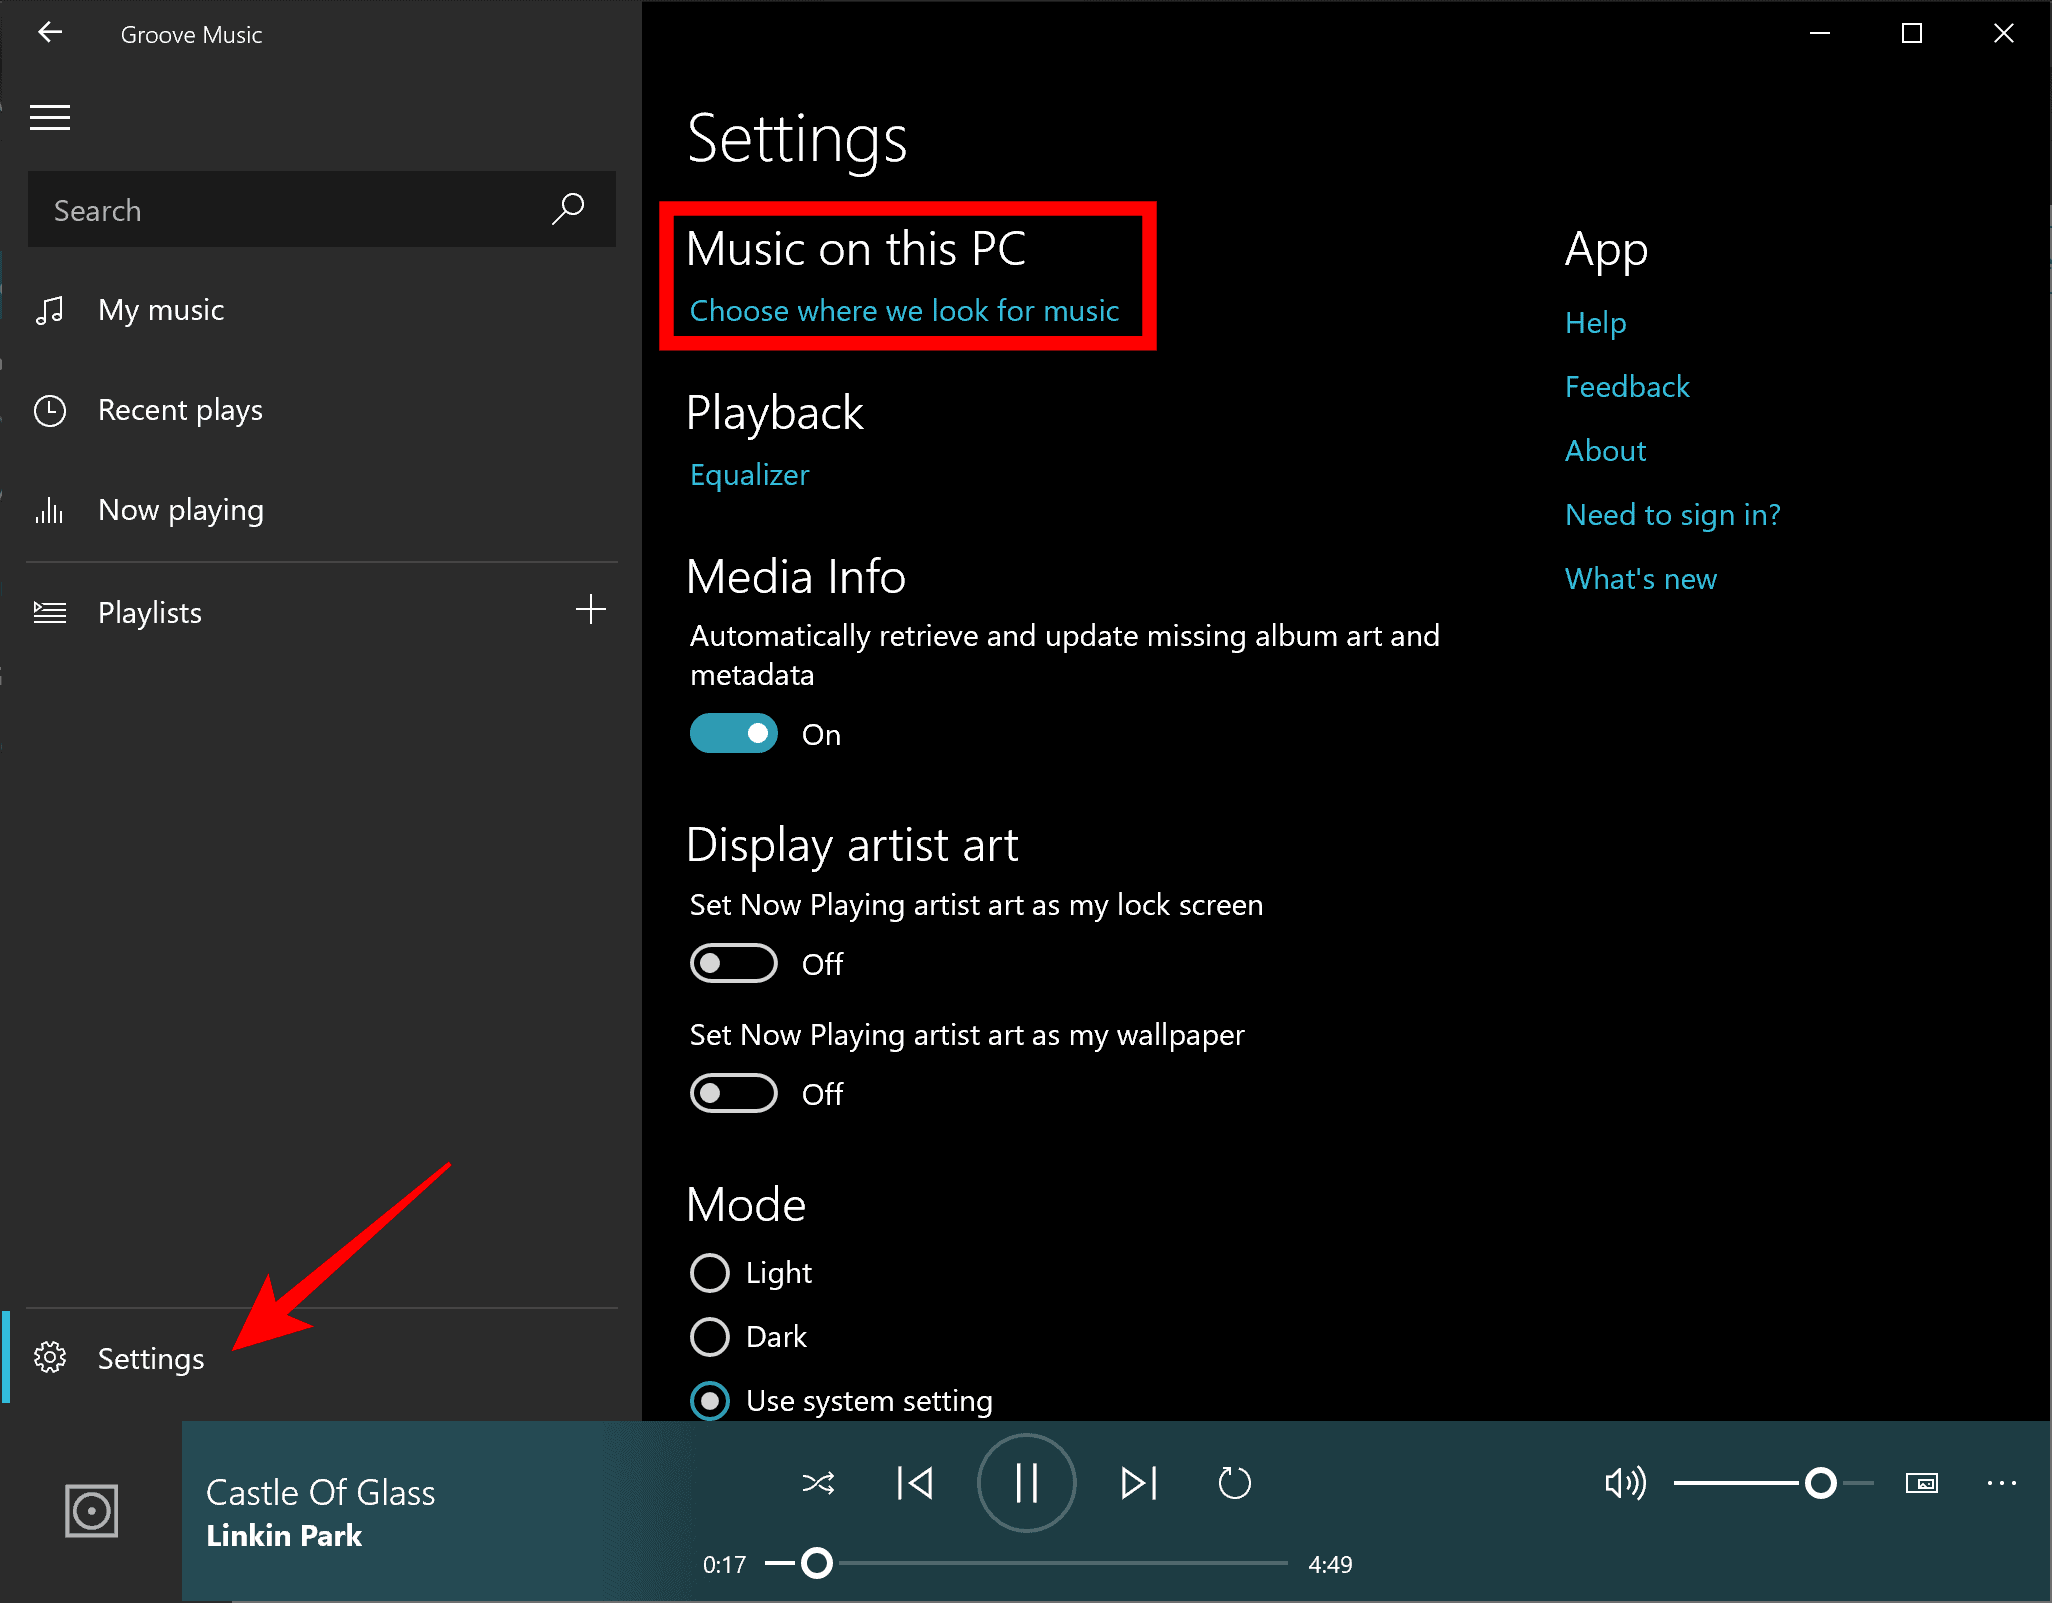Pause the current song
Screen dimensions: 2052x1603
pyautogui.click(x=1026, y=1483)
